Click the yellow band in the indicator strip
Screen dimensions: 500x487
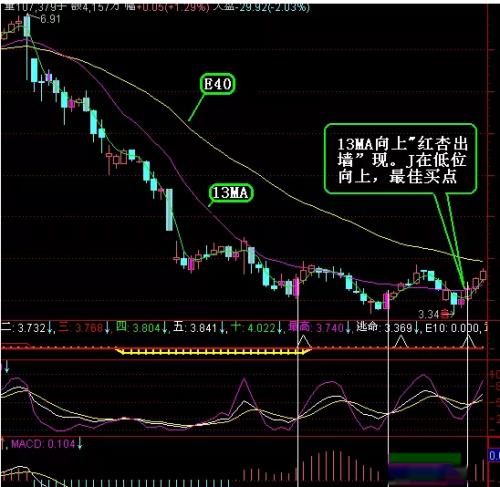(214, 351)
